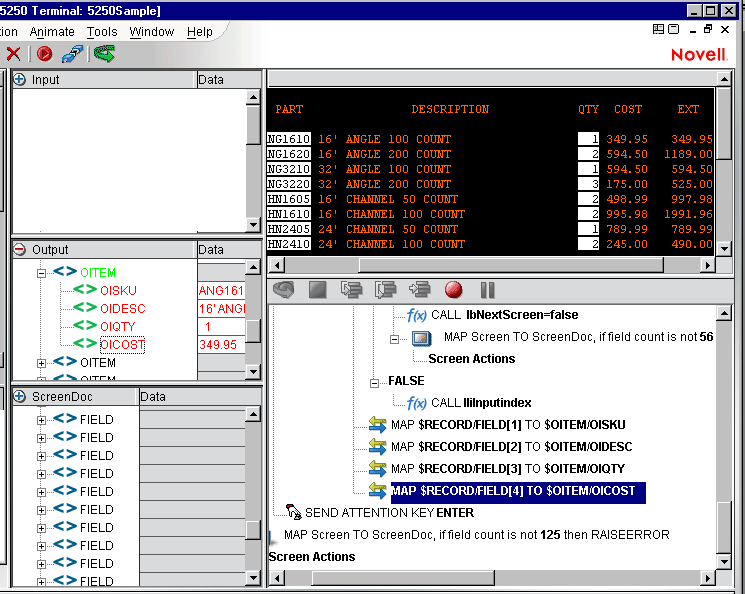Click the red X delete icon in toolbar
The height and width of the screenshot is (594, 745).
[13, 54]
